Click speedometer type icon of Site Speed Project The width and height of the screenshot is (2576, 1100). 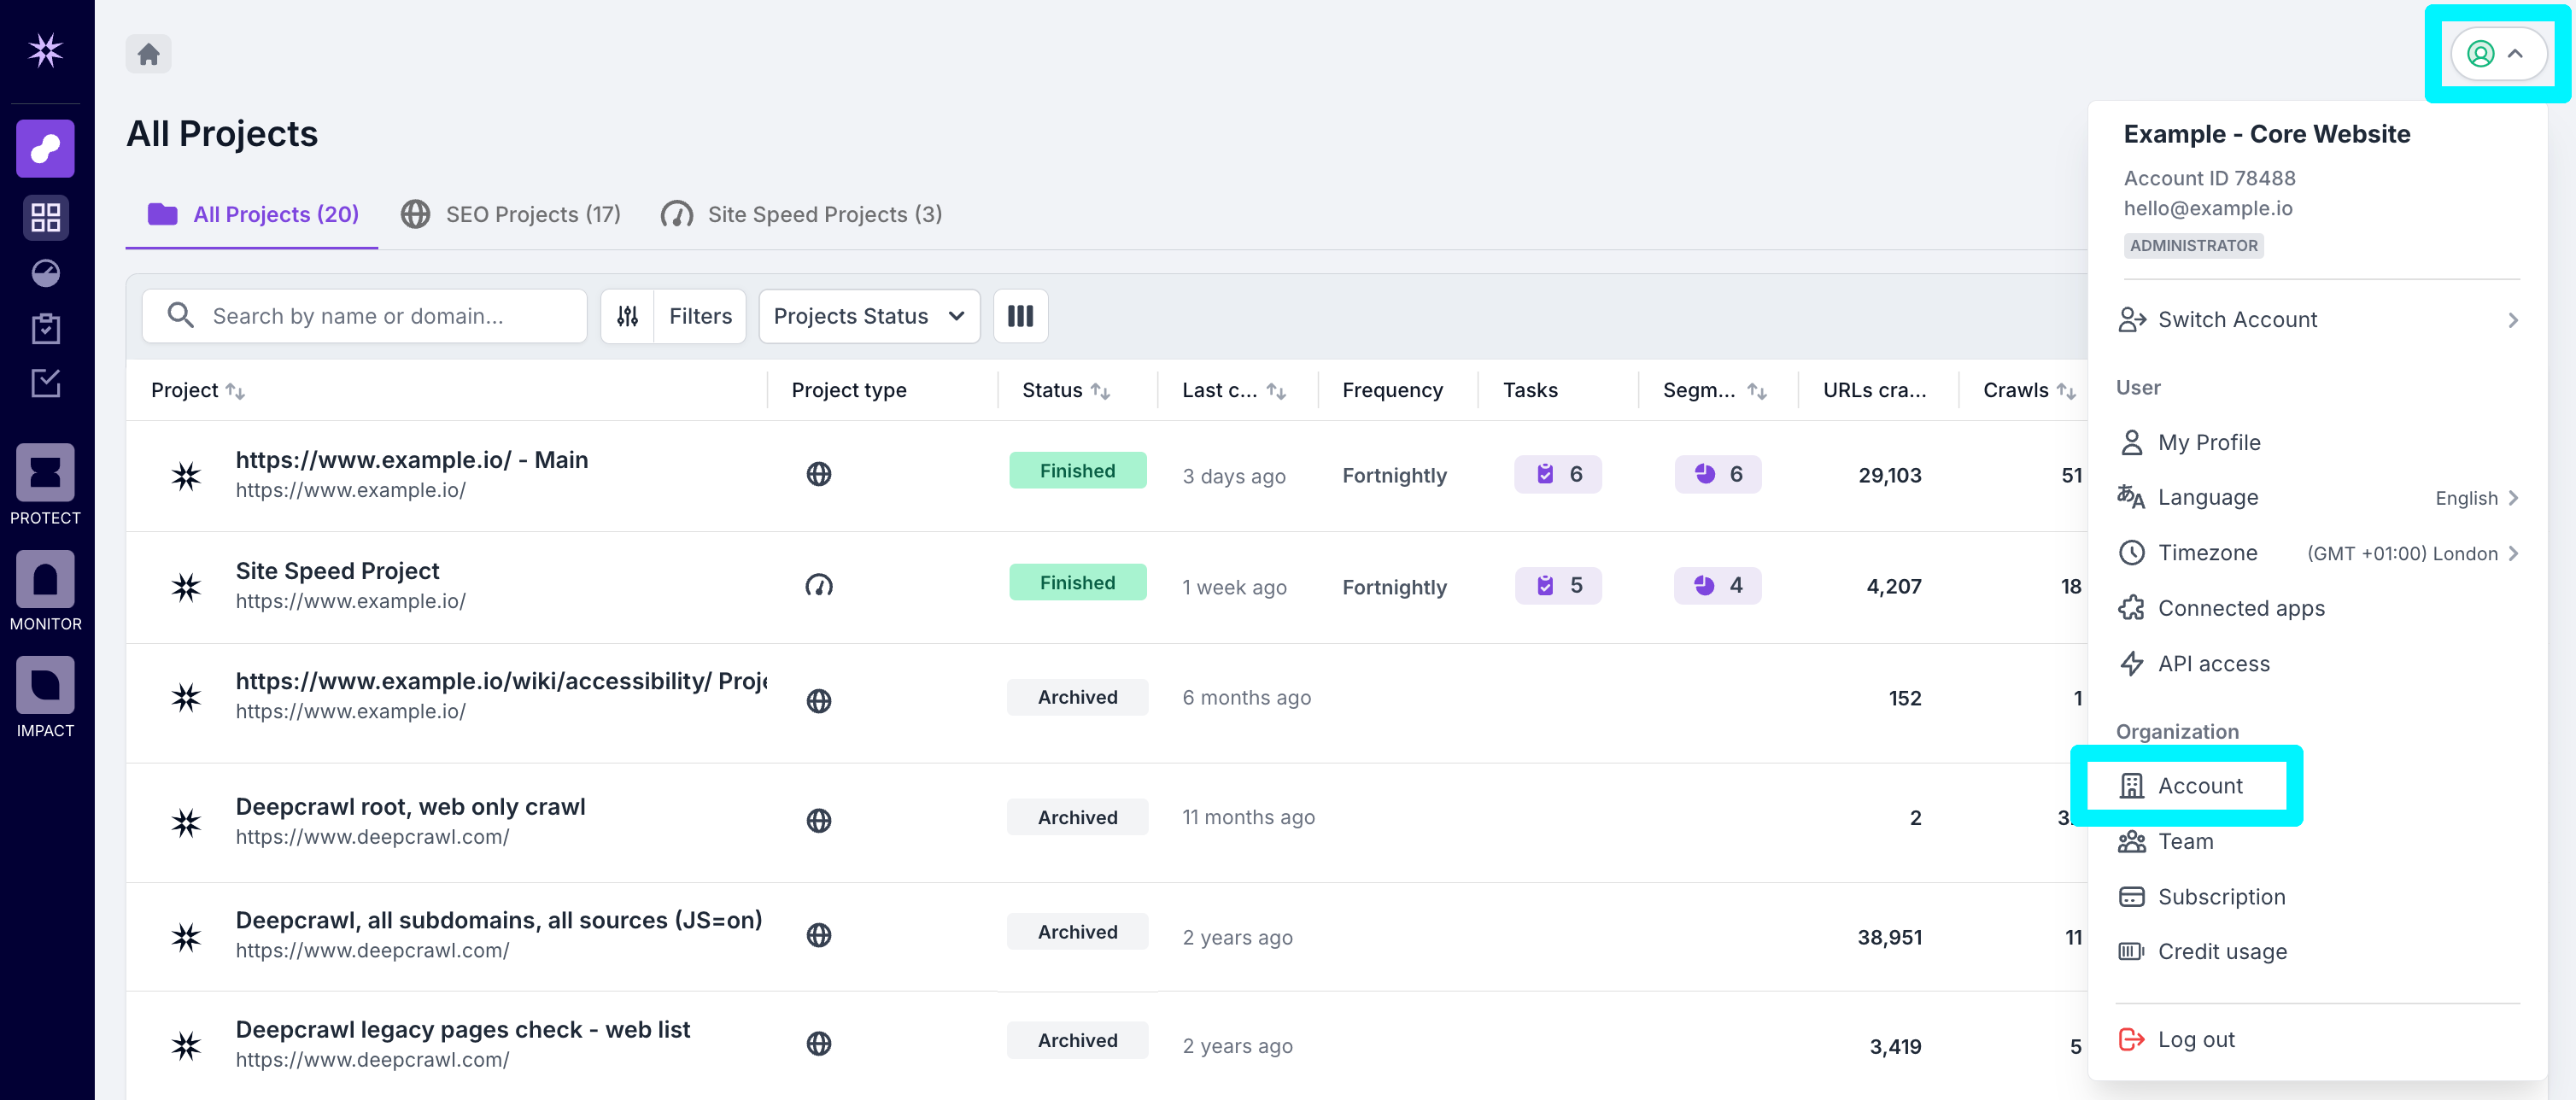tap(818, 586)
